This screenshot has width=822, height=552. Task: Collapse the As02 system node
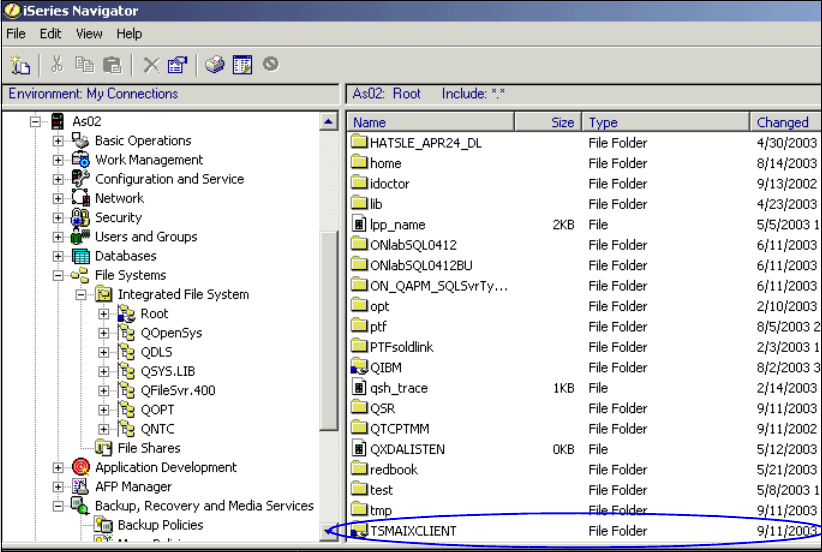point(35,122)
